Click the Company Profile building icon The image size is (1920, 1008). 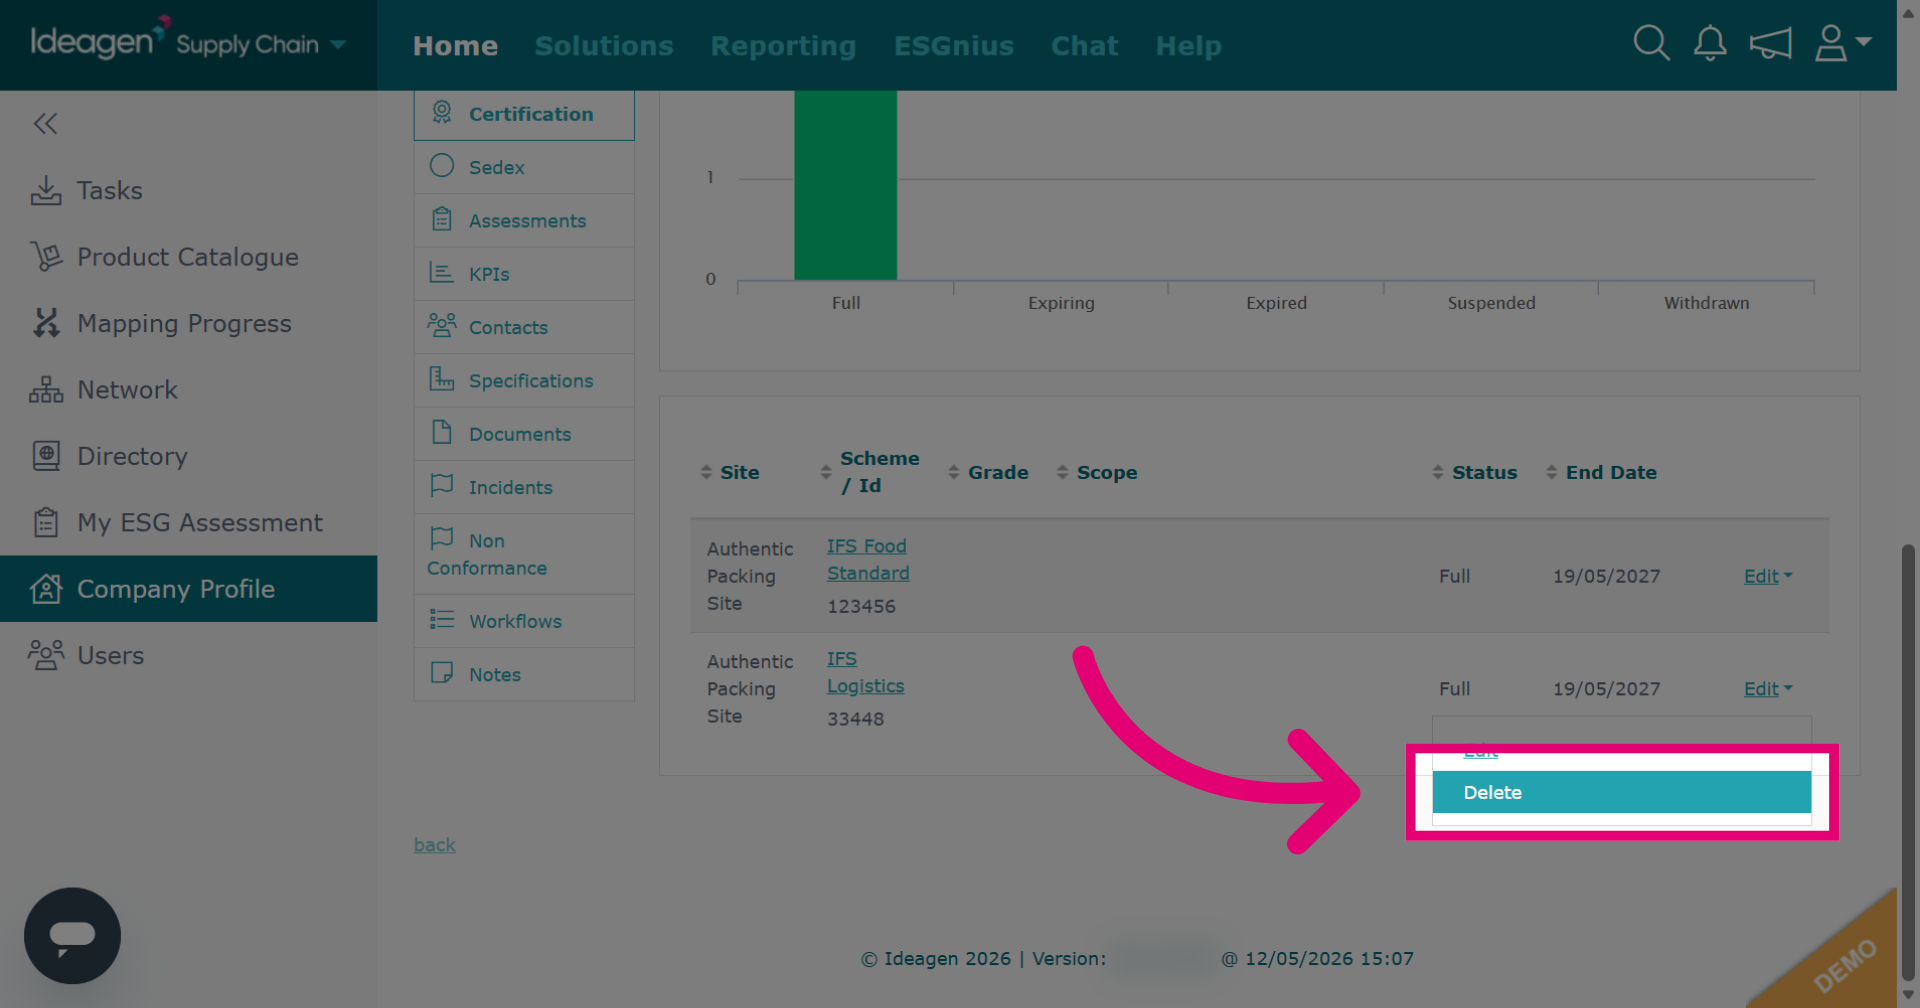click(x=46, y=589)
